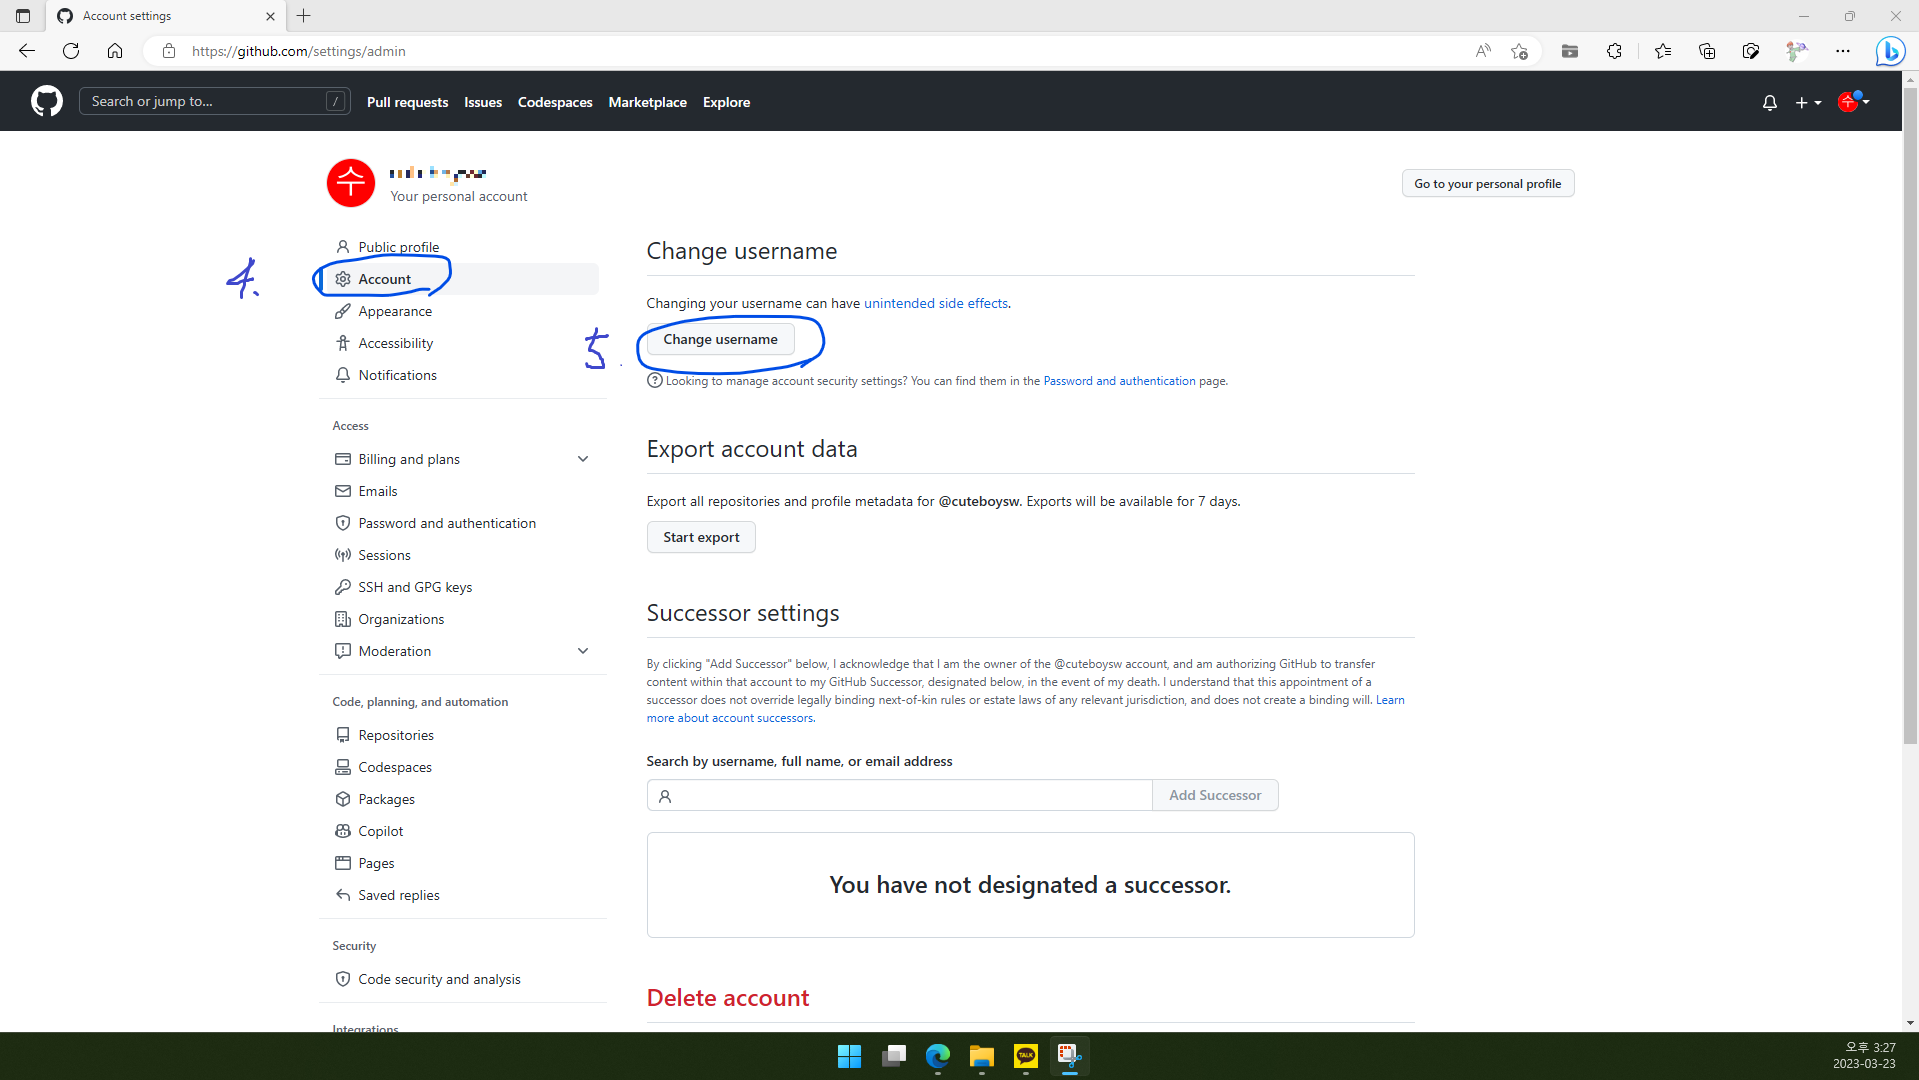The image size is (1919, 1080).
Task: Open the Read aloud icon in address bar
Action: (x=1483, y=51)
